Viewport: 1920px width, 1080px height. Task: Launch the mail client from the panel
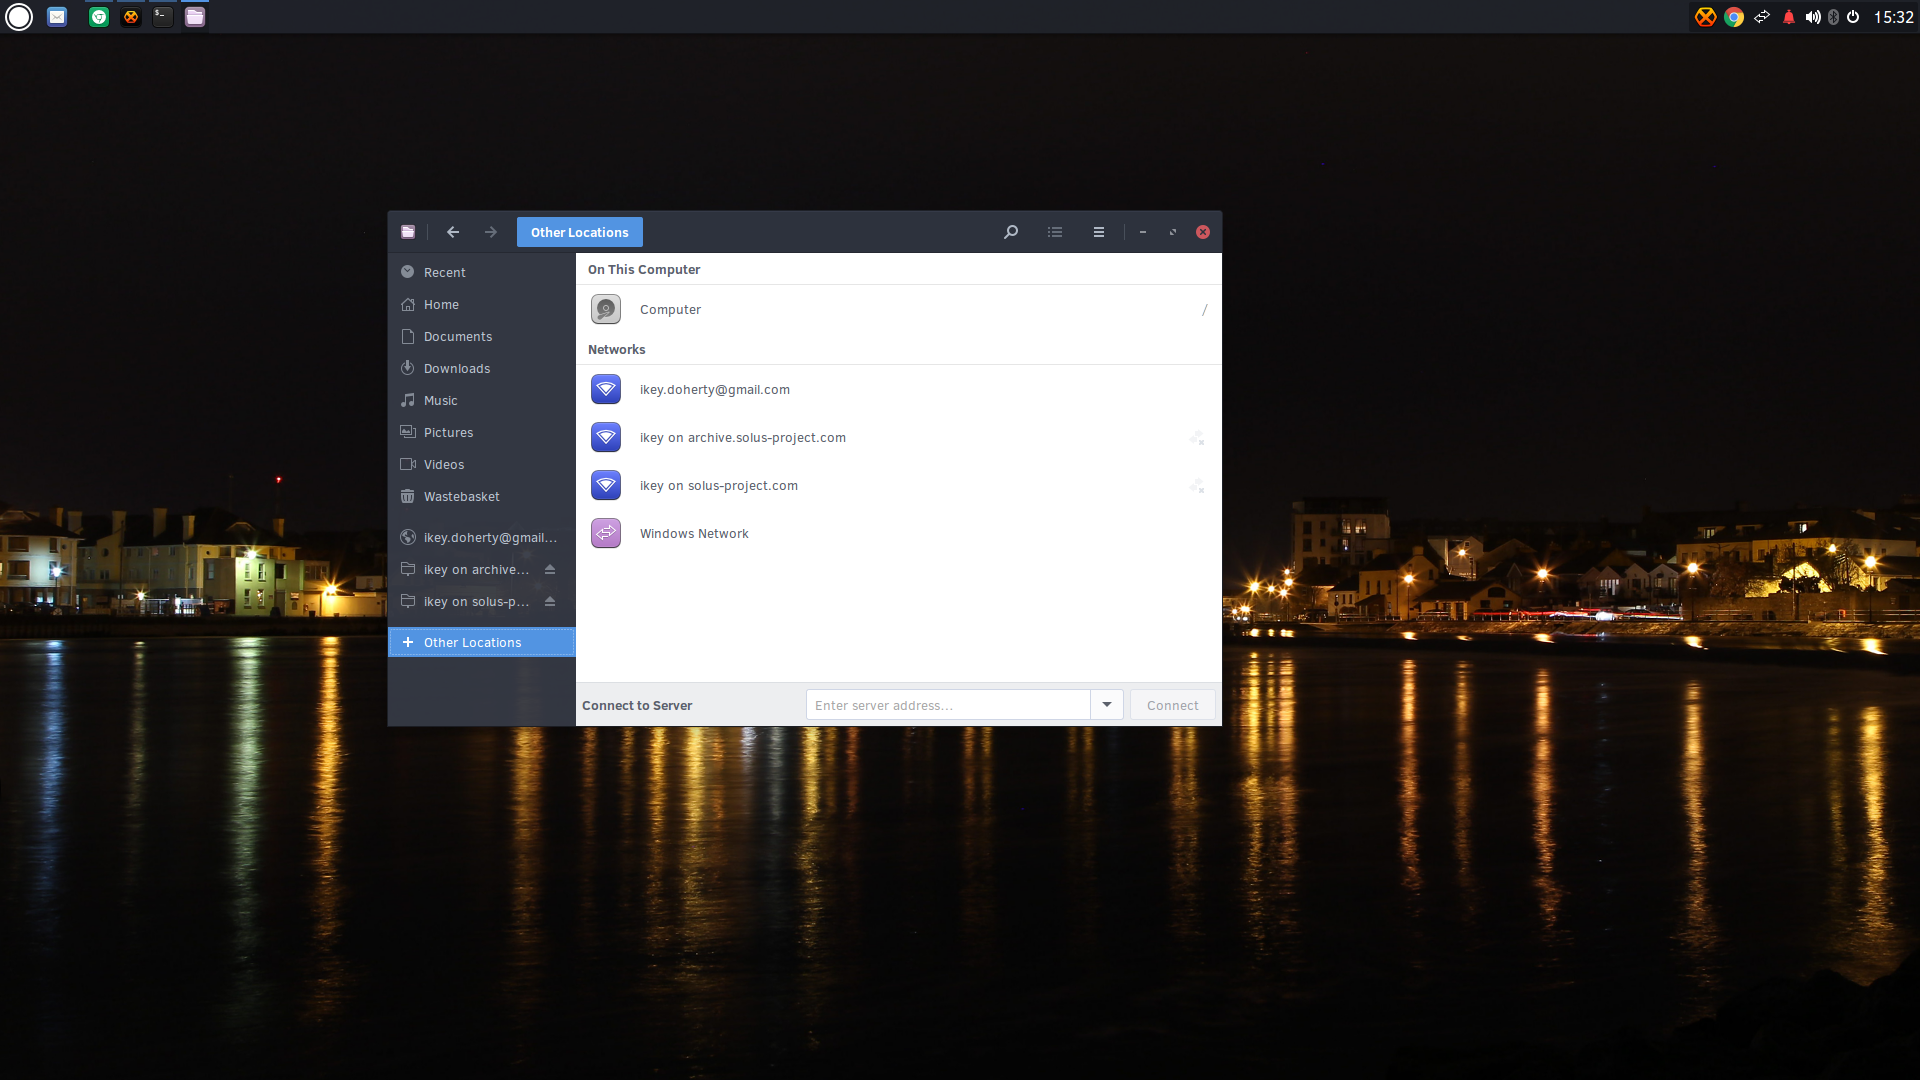(x=57, y=17)
